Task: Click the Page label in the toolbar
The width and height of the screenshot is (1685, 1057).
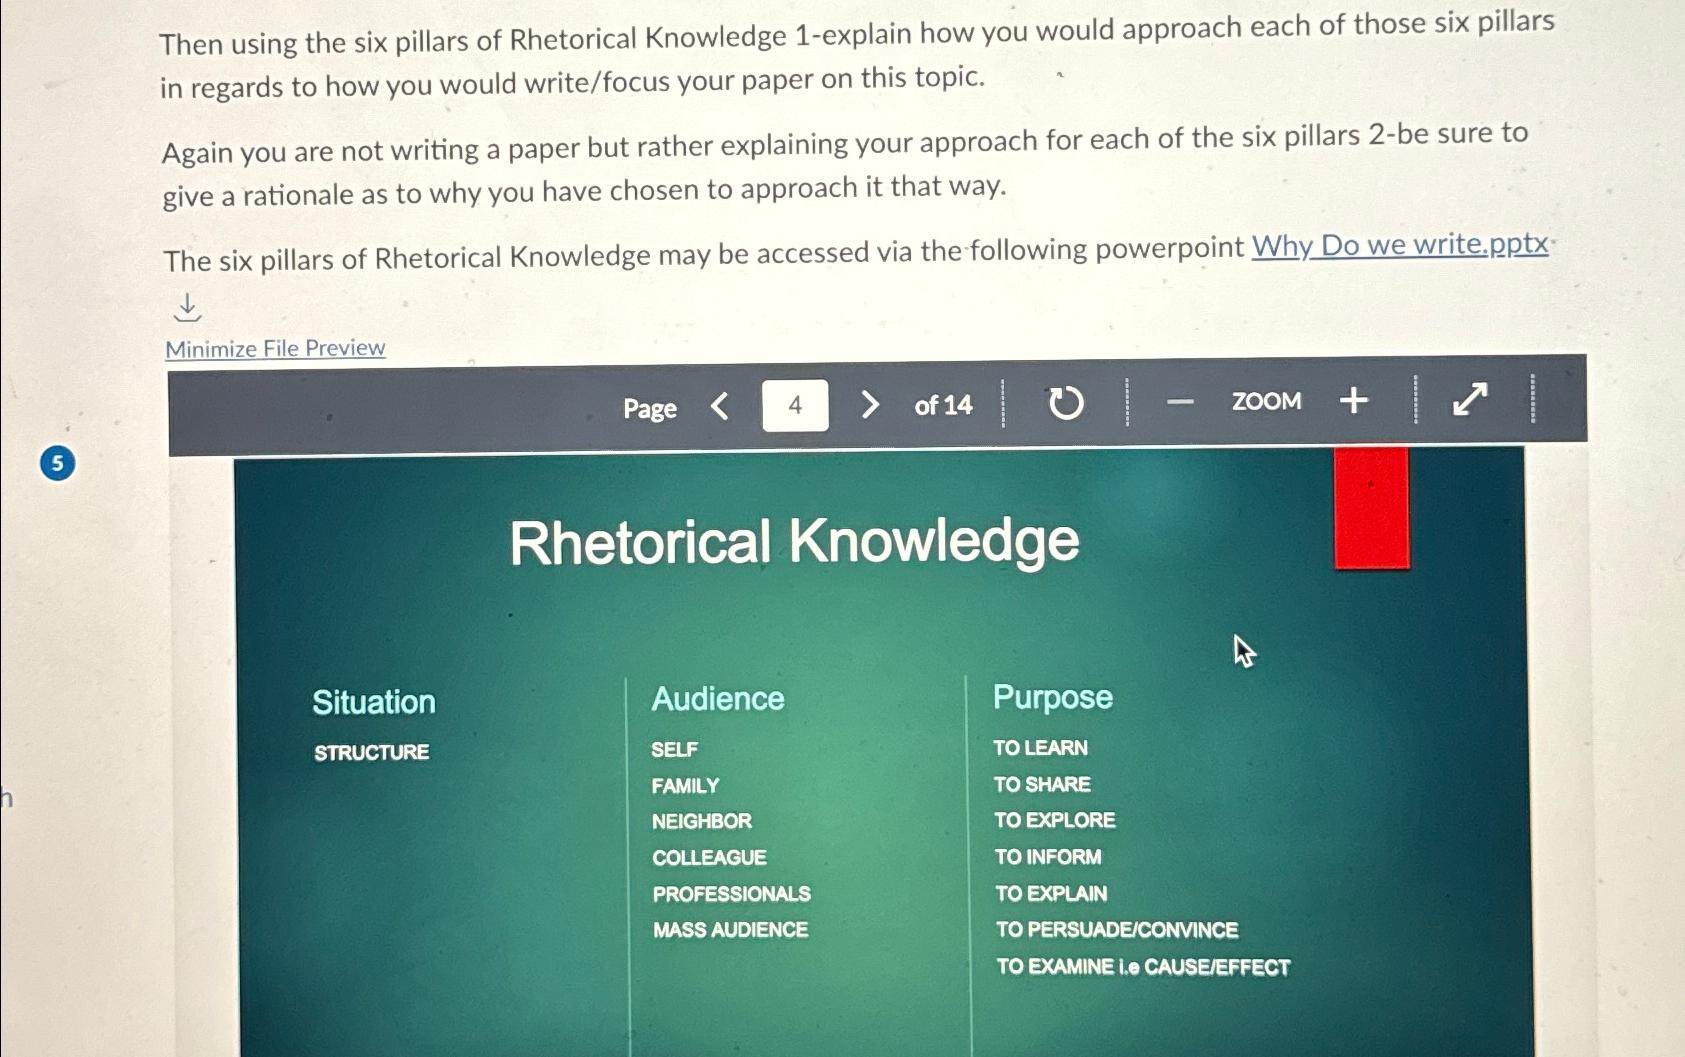Action: click(x=648, y=408)
